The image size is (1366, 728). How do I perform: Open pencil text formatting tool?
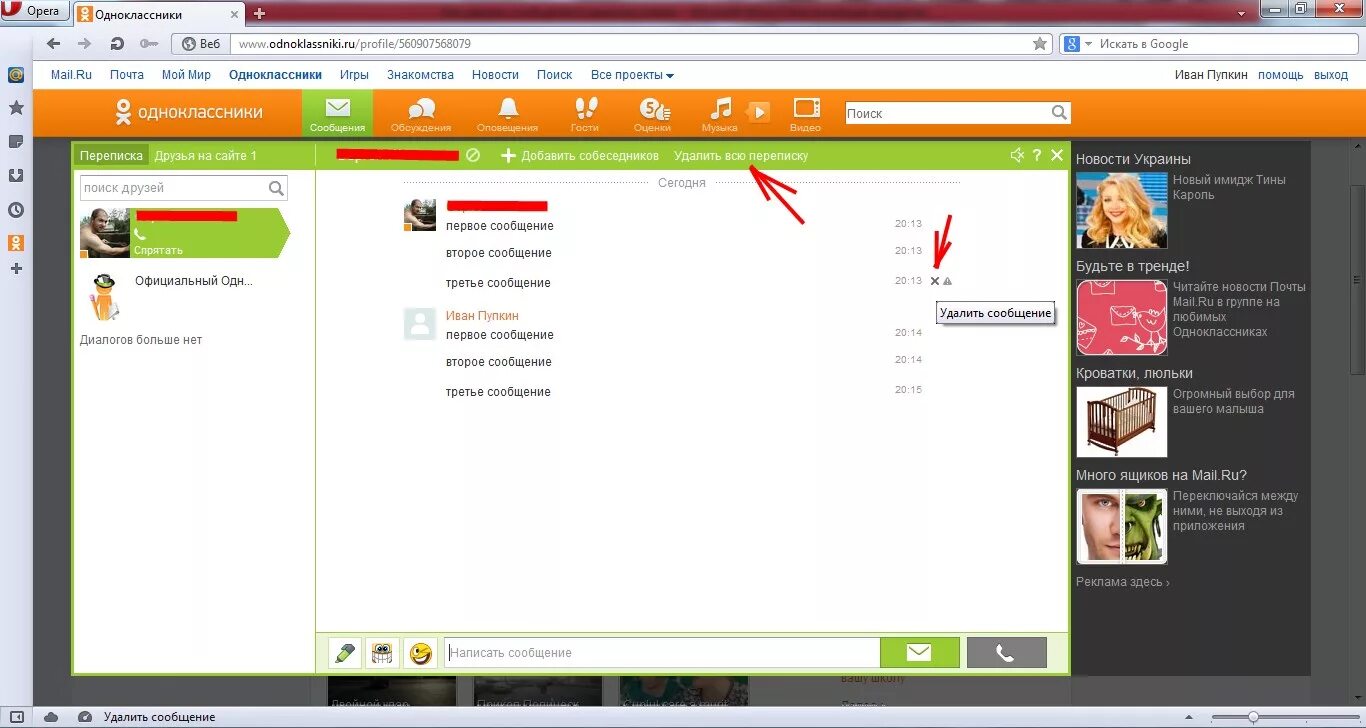point(344,653)
